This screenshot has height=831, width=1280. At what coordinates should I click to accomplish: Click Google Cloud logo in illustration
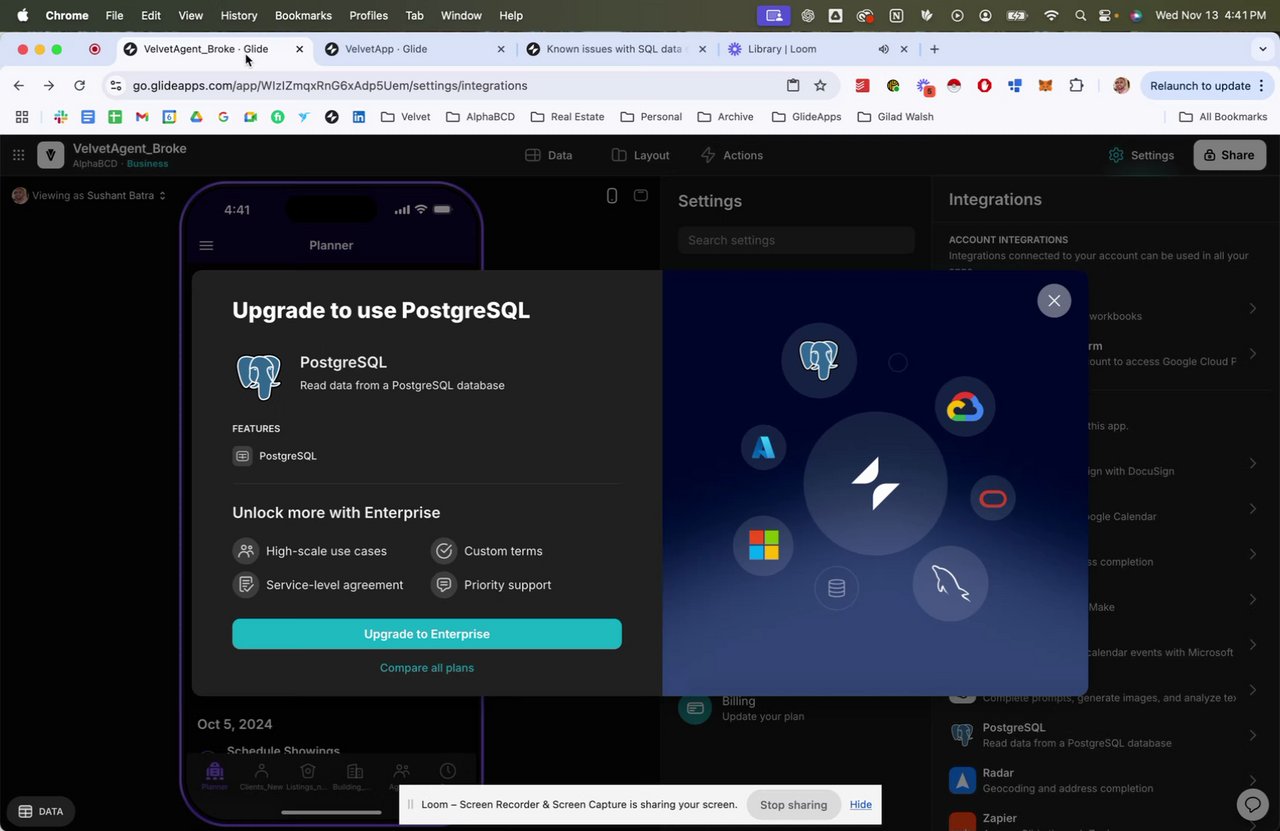pos(965,407)
